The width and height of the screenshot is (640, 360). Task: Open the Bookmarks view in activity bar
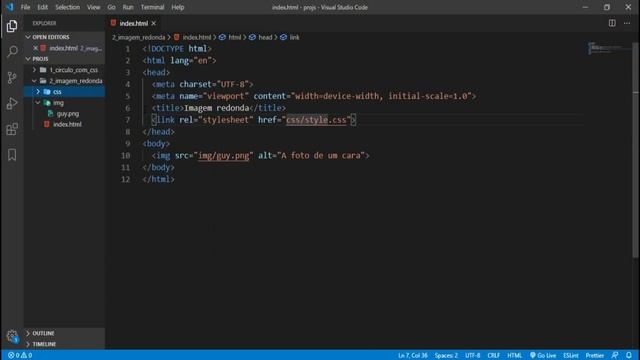(12, 155)
